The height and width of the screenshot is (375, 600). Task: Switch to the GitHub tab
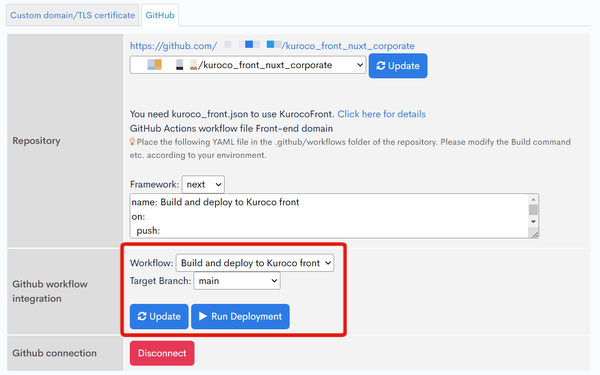[x=160, y=15]
